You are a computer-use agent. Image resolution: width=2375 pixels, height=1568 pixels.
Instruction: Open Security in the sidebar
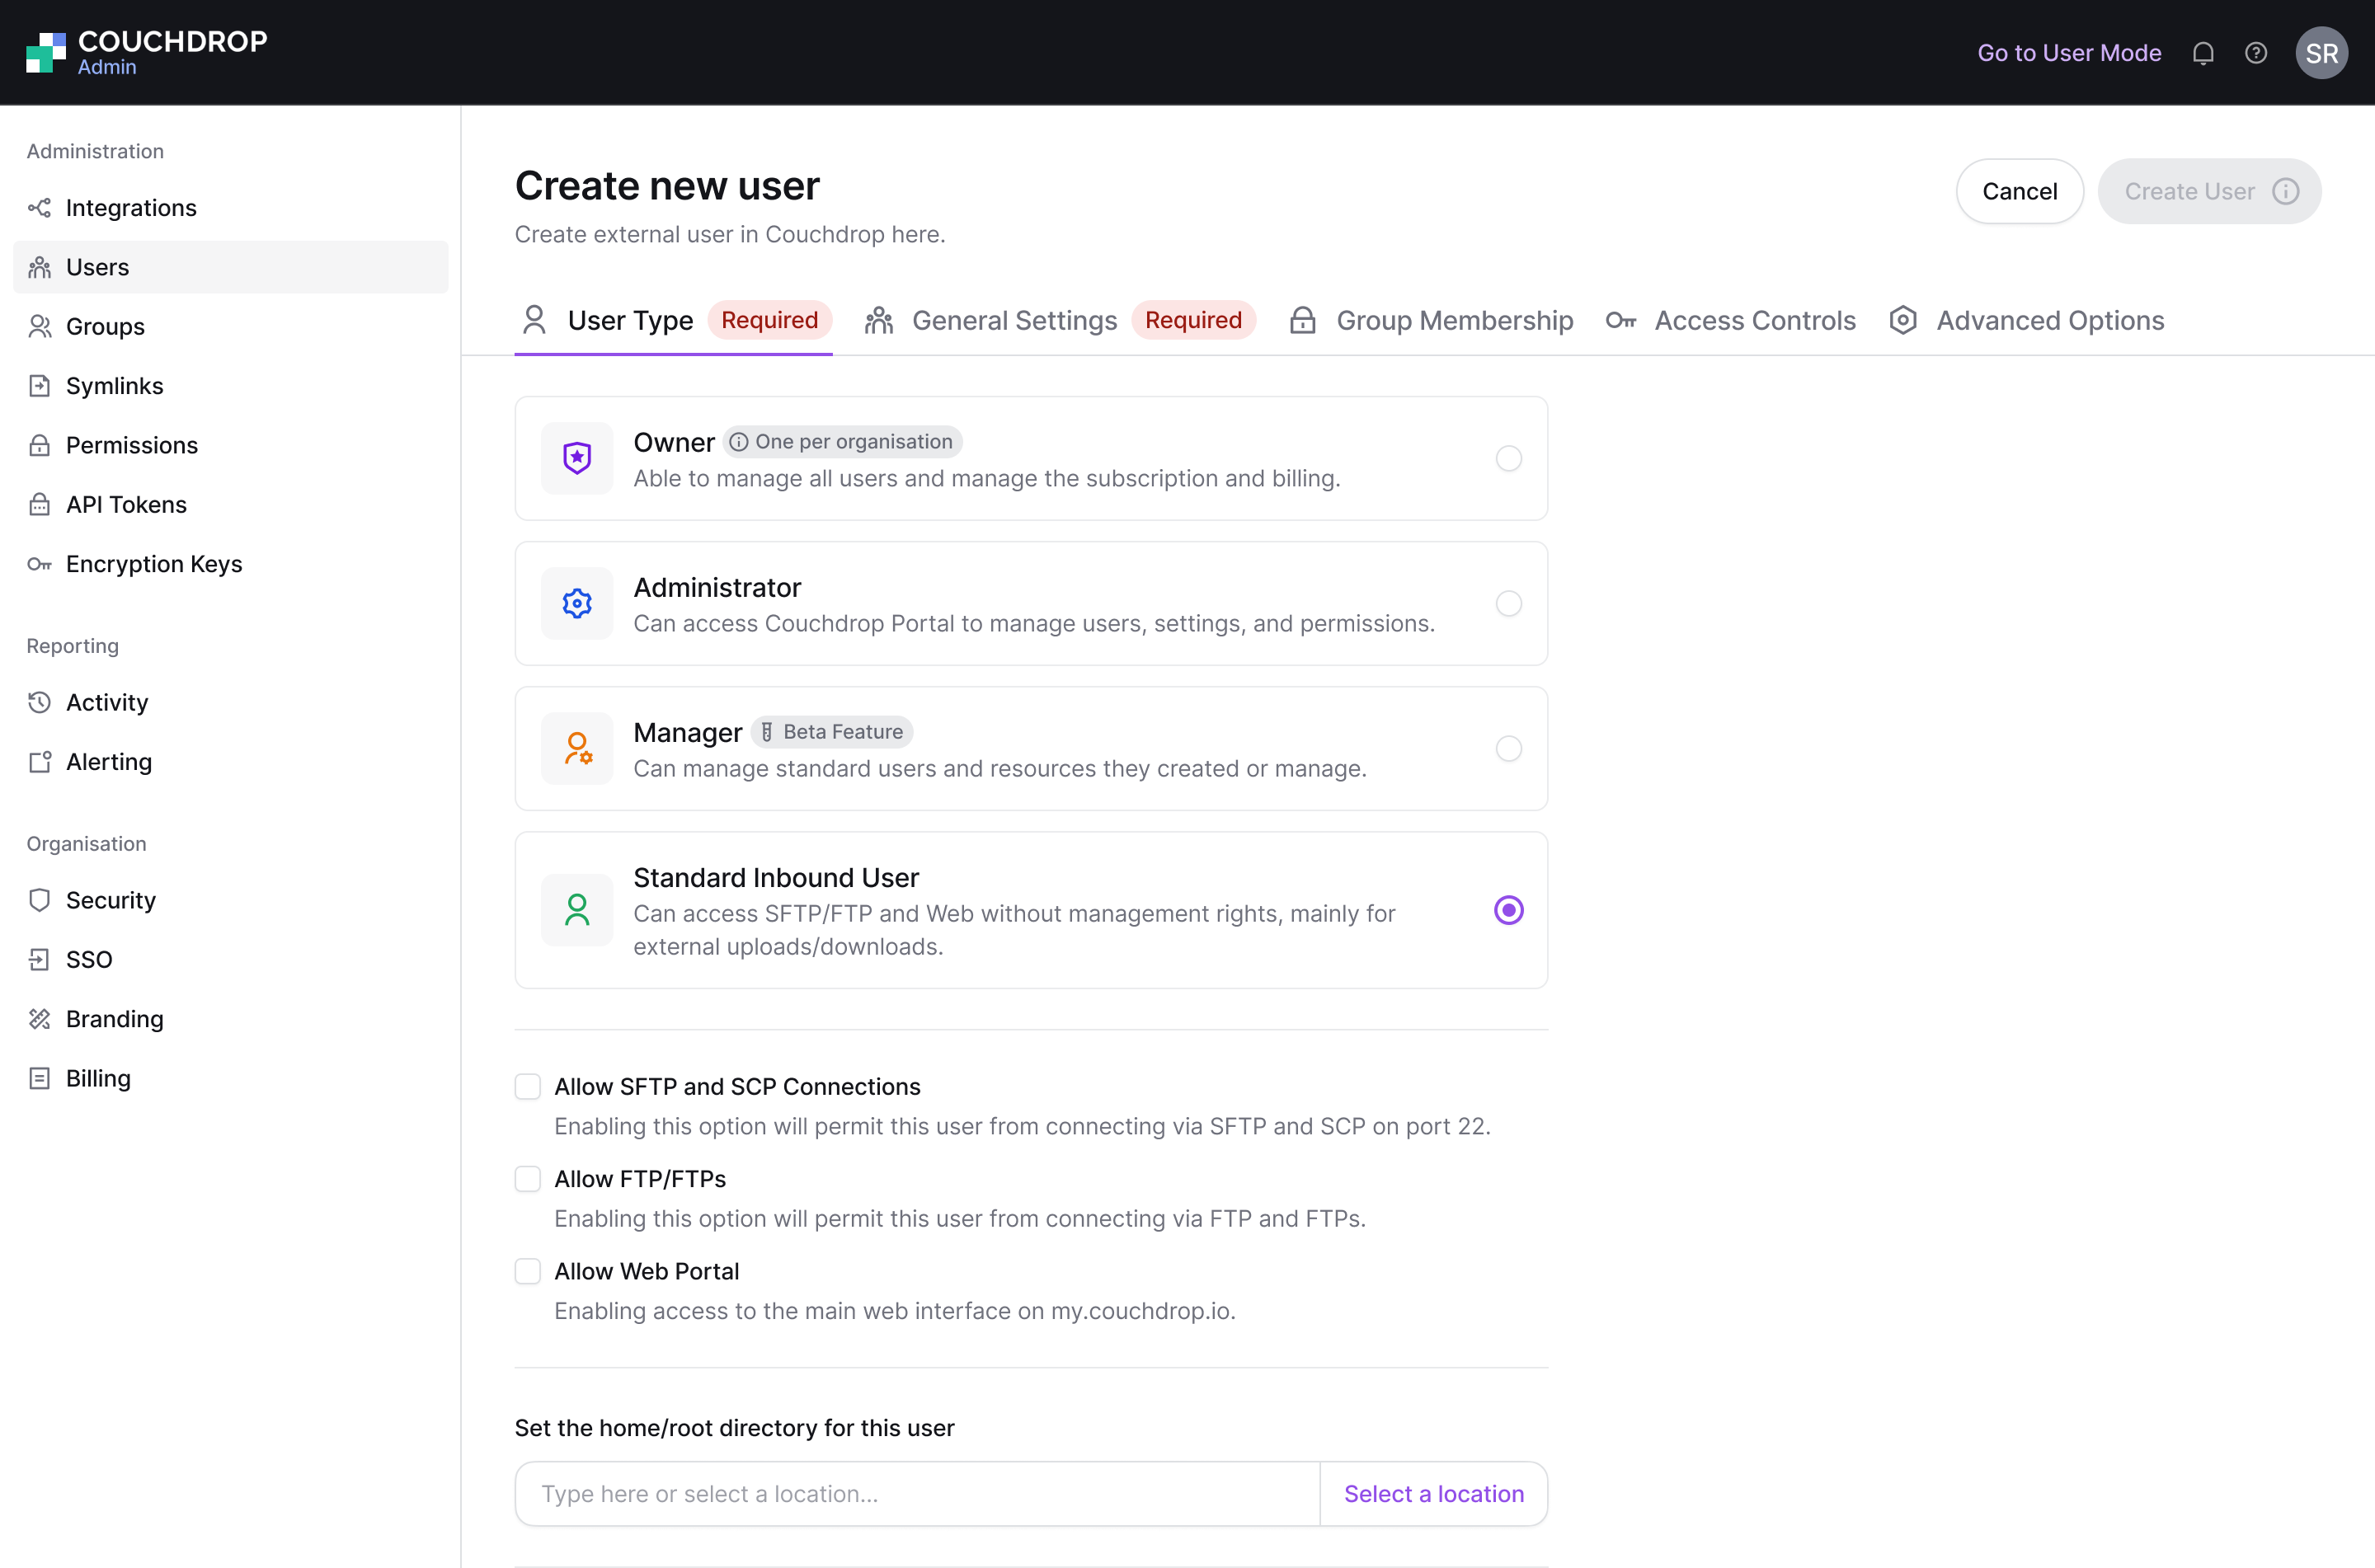(x=231, y=900)
